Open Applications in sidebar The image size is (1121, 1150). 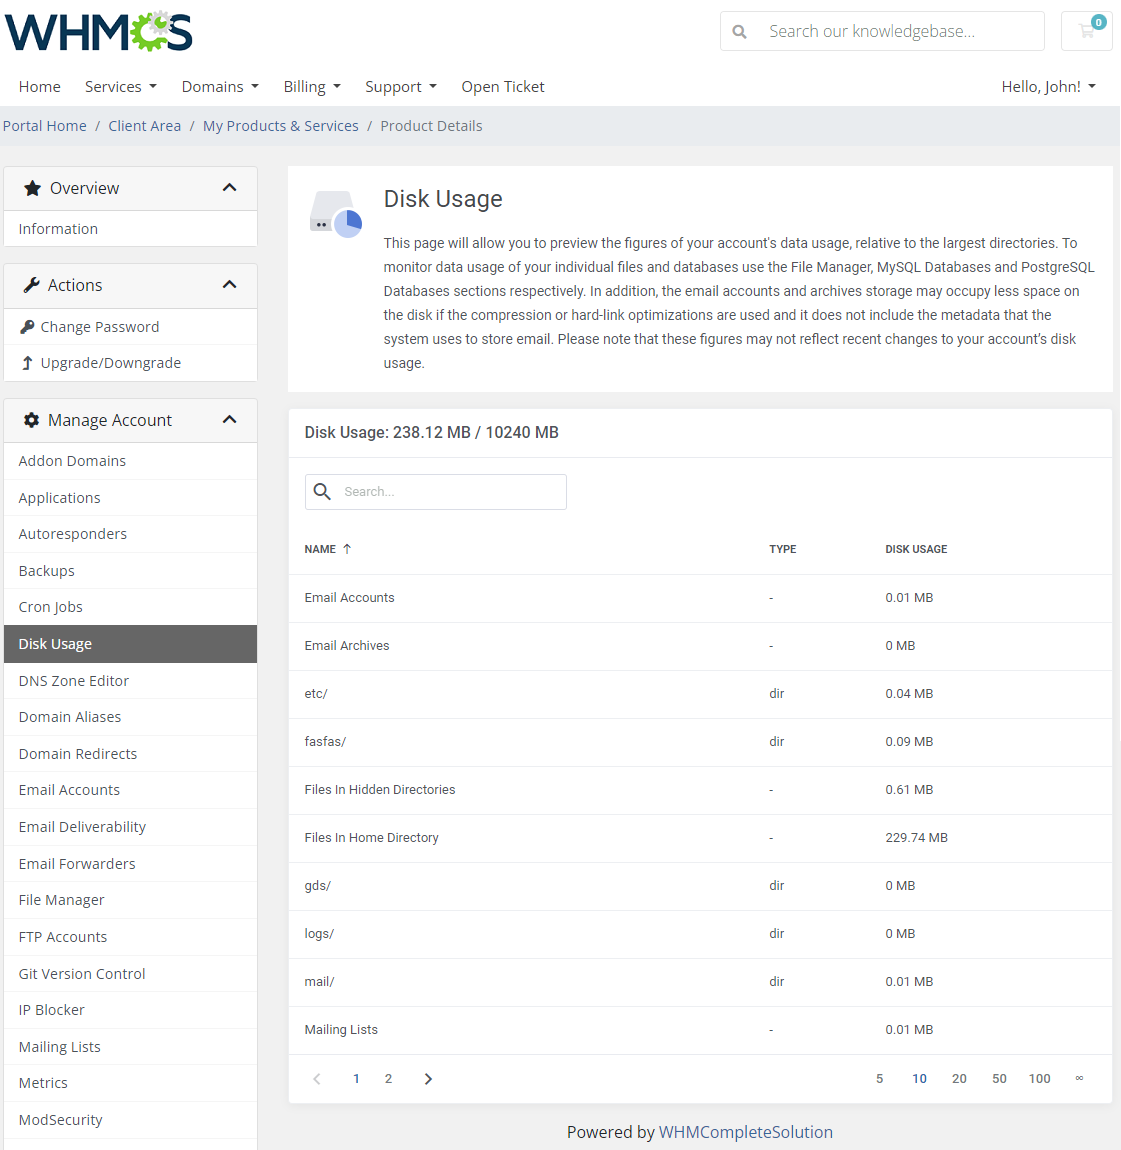click(131, 498)
